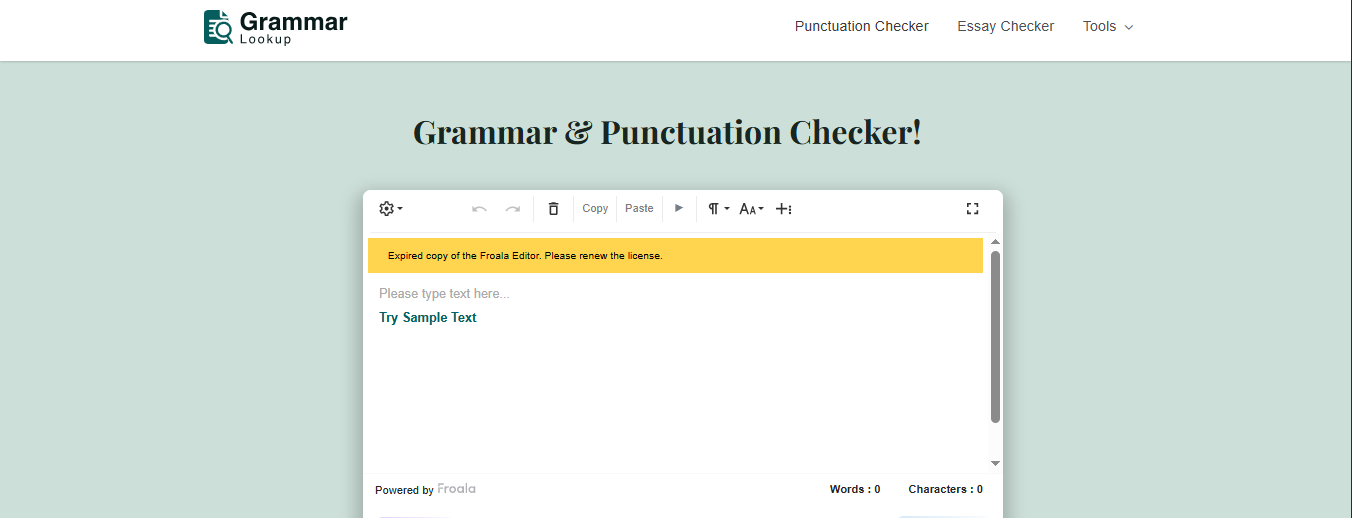This screenshot has height=518, width=1352.
Task: Open the font size dropdown
Action: pyautogui.click(x=751, y=209)
